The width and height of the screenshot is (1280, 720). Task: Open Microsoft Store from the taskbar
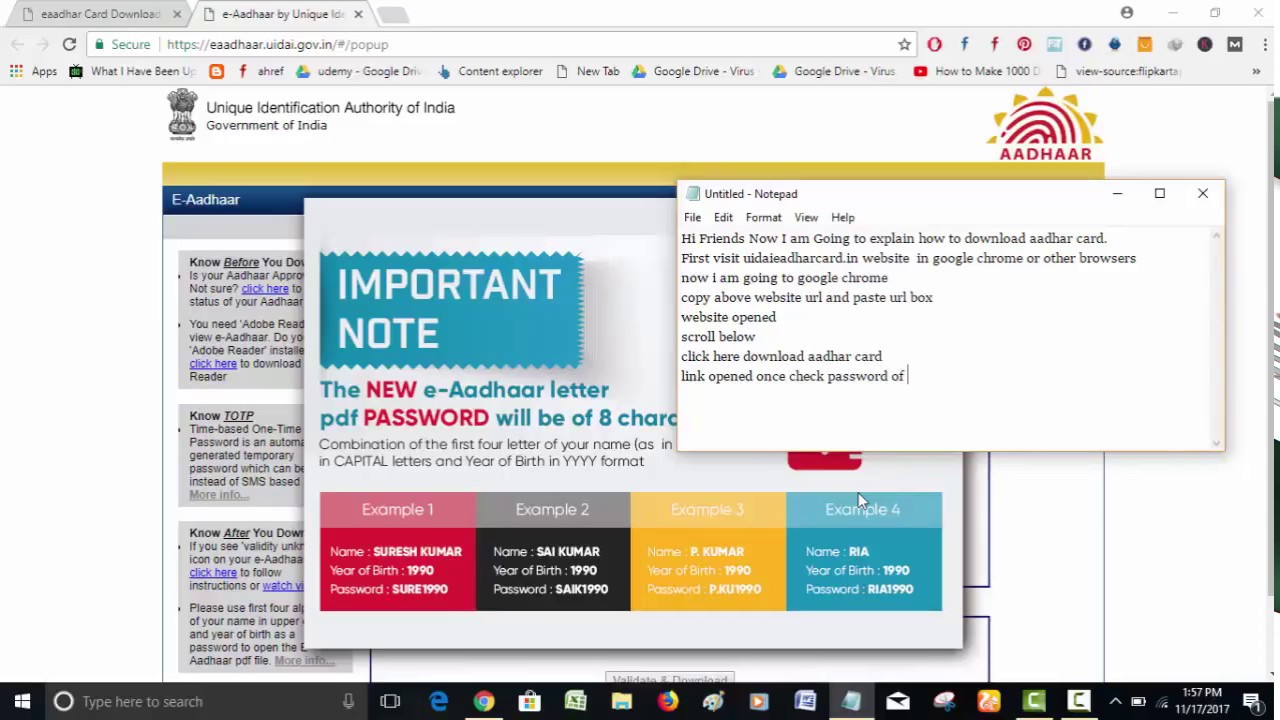[x=529, y=701]
